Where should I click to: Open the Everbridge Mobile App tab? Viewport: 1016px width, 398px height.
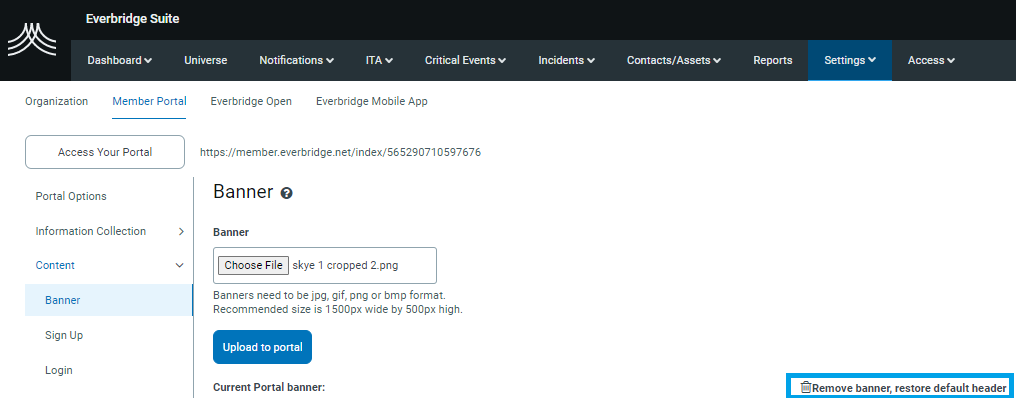pos(372,101)
